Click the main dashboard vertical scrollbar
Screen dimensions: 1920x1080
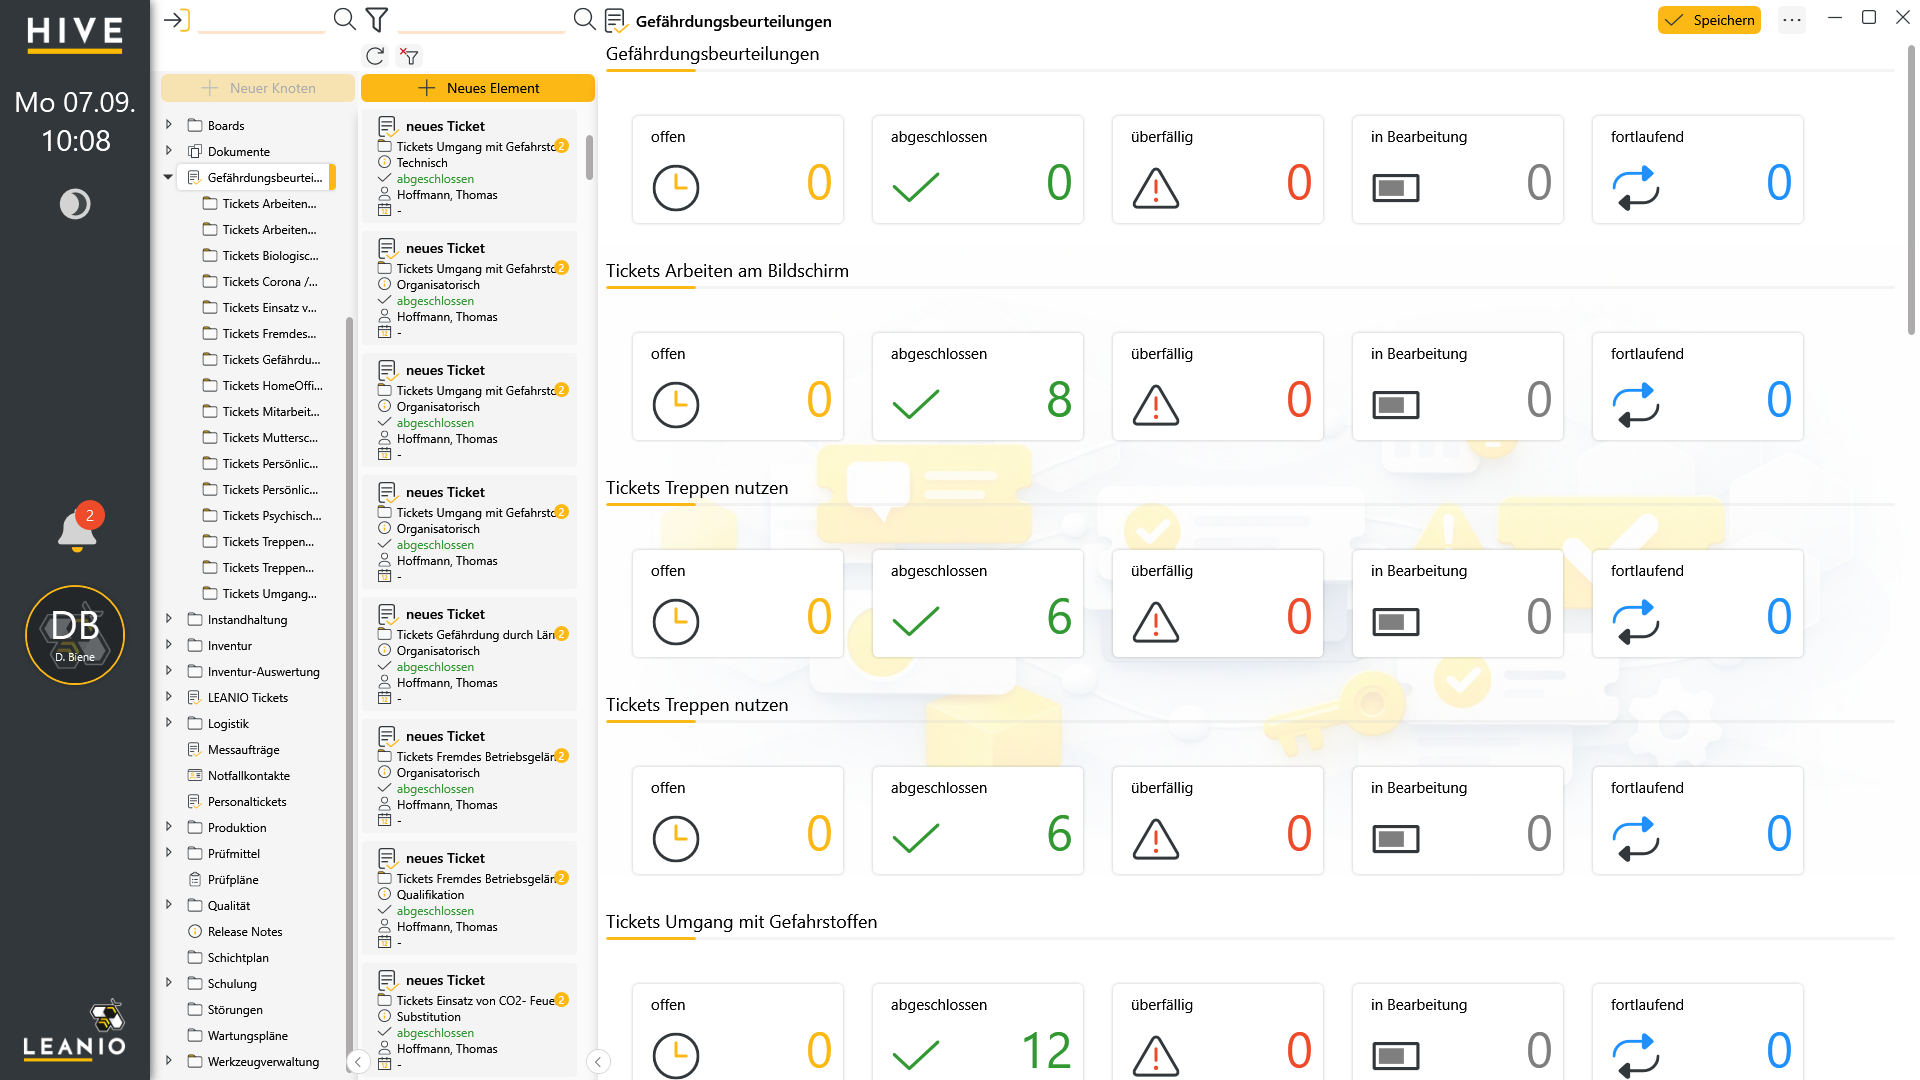point(1911,190)
